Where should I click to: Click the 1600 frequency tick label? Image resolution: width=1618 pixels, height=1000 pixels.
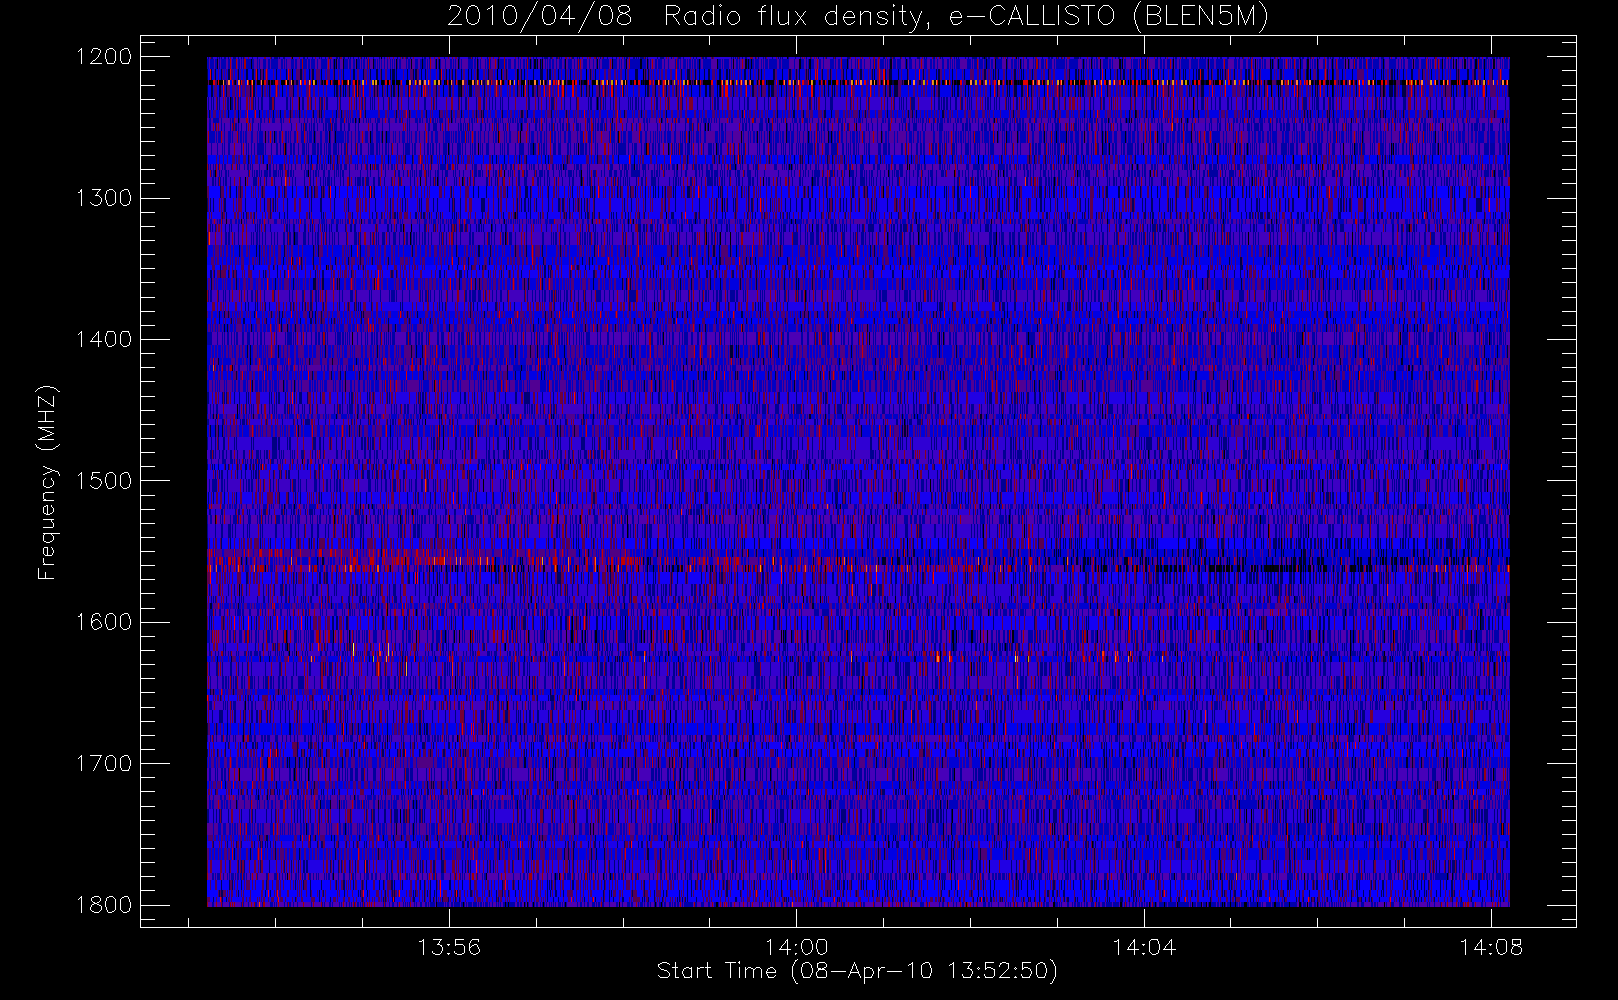coord(104,622)
